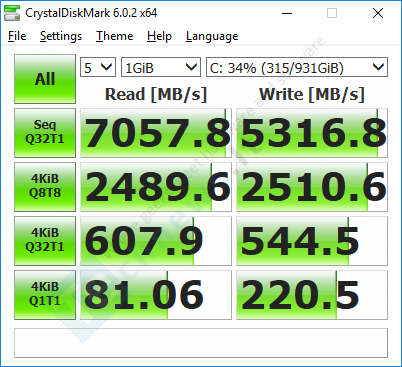
Task: Expand the C: drive selection dropdown
Action: coord(297,67)
